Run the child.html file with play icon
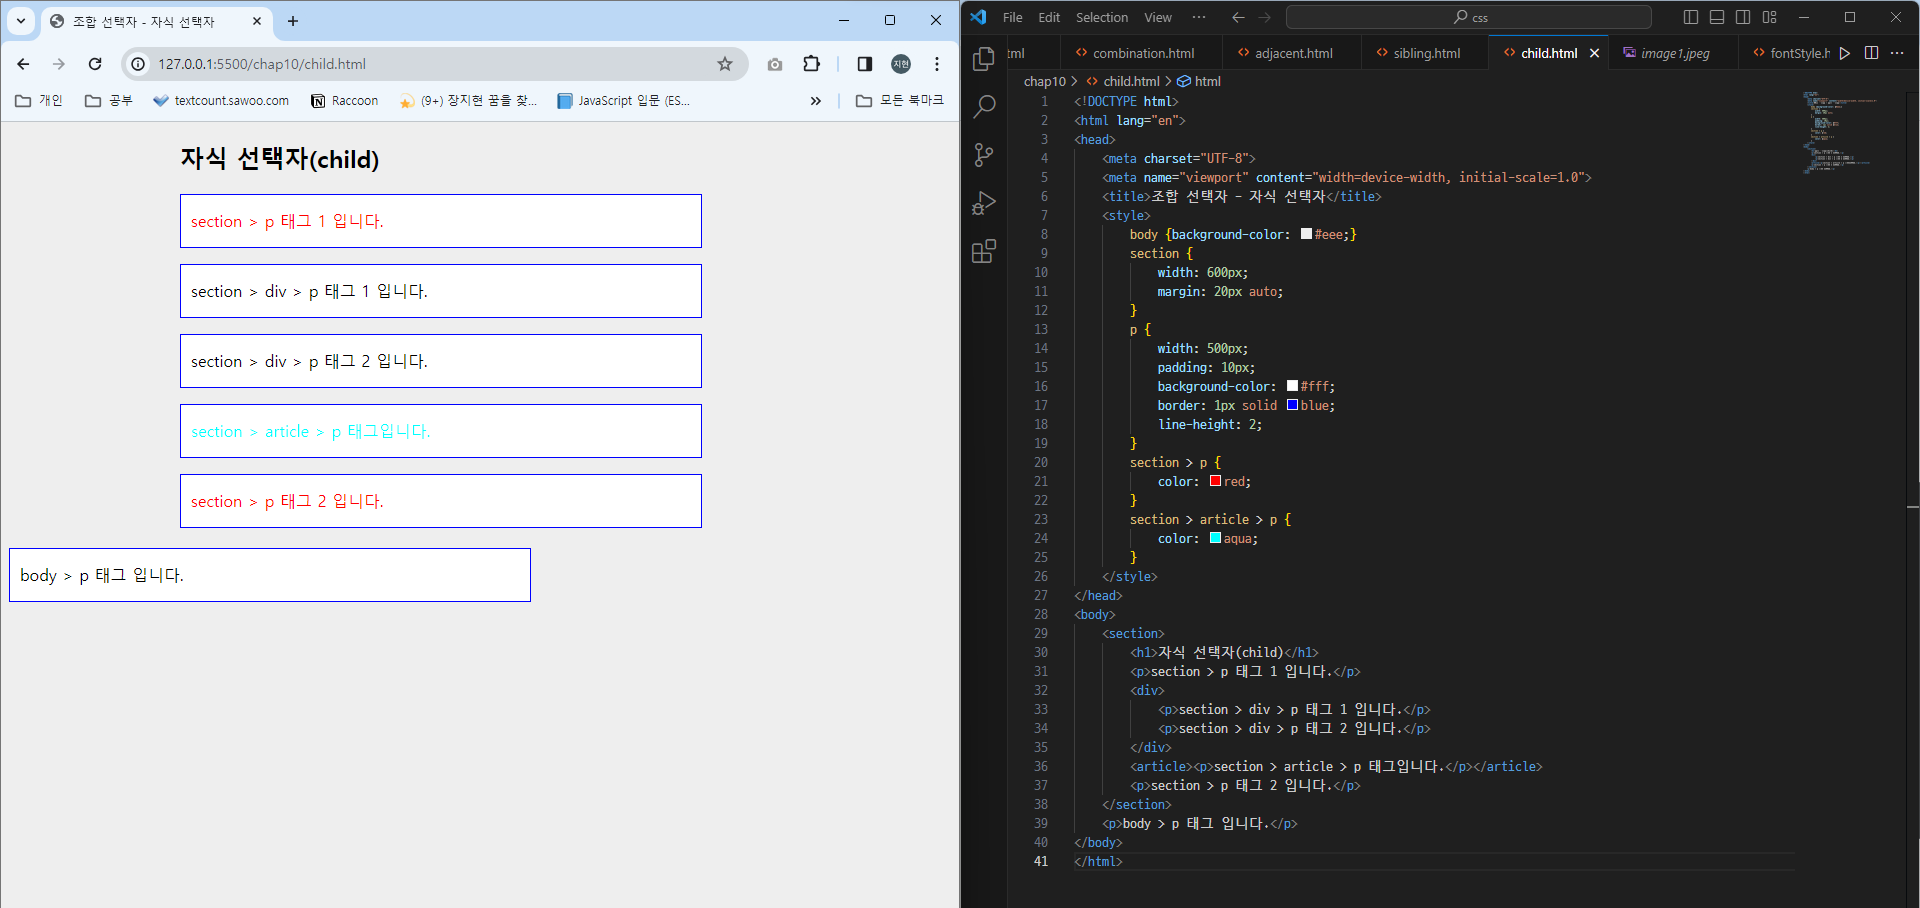 1845,53
